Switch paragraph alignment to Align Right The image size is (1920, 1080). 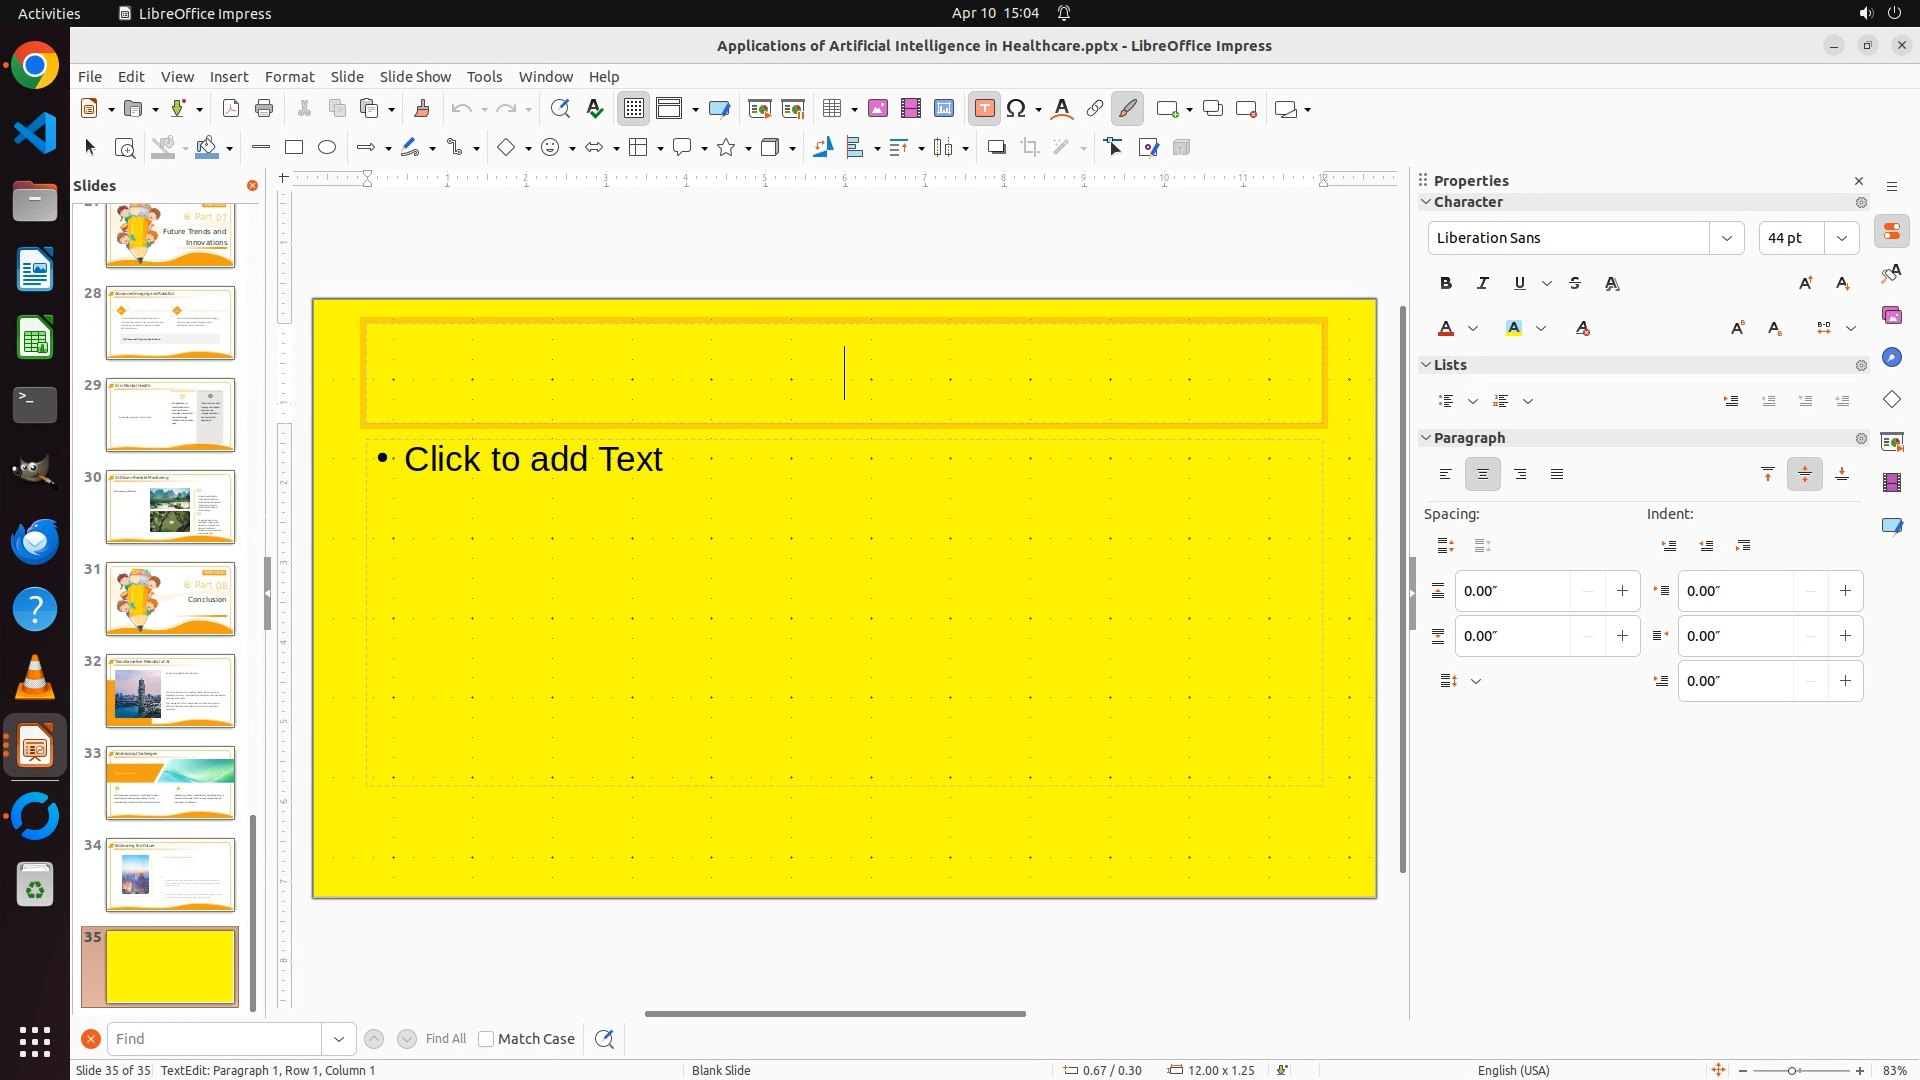pyautogui.click(x=1520, y=475)
